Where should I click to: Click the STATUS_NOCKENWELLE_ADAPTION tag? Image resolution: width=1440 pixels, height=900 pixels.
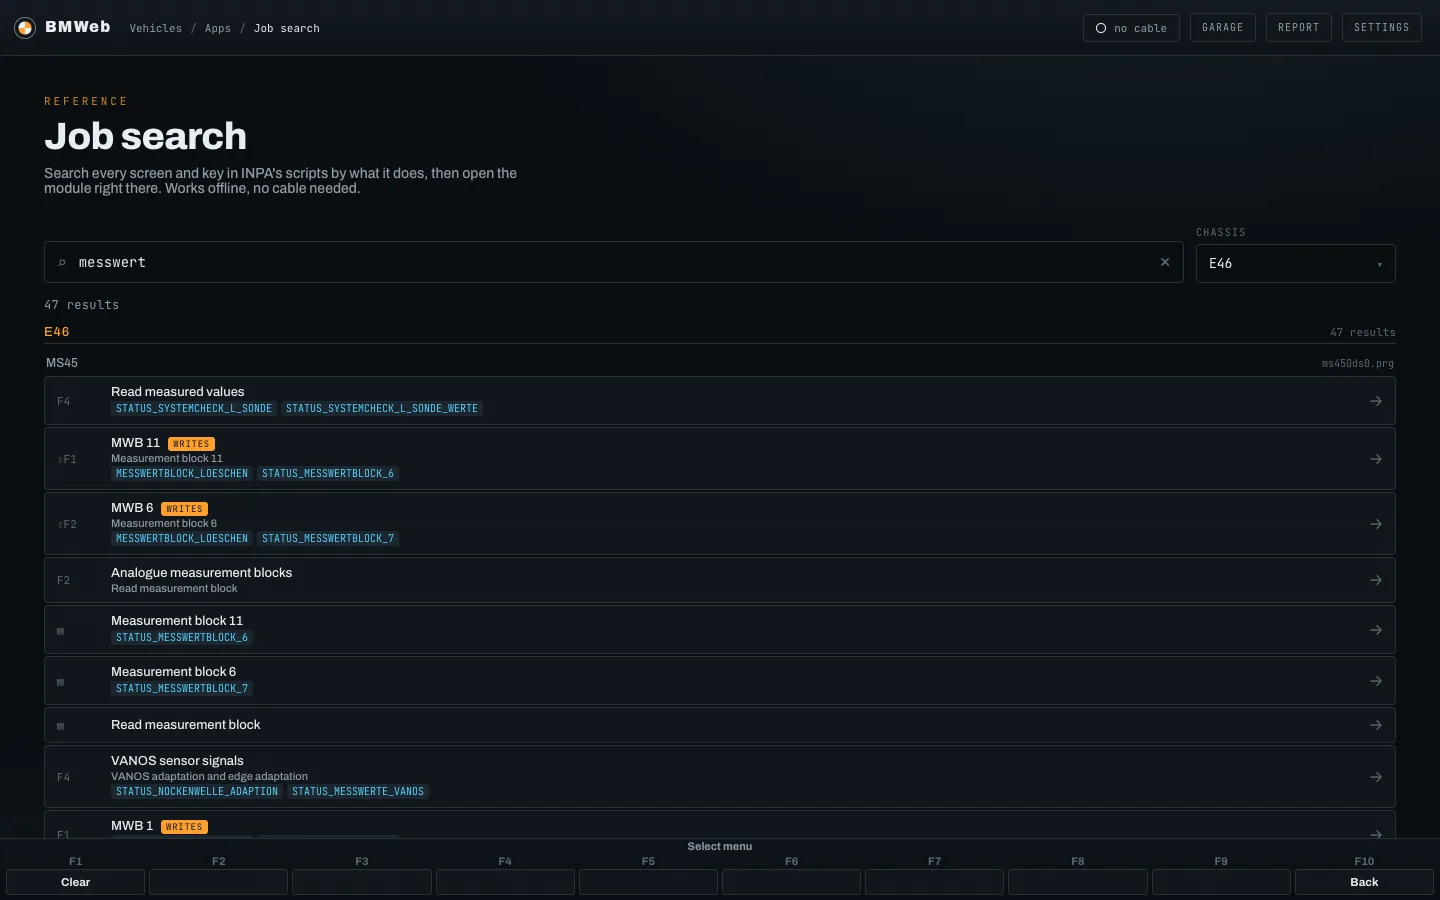pyautogui.click(x=197, y=791)
